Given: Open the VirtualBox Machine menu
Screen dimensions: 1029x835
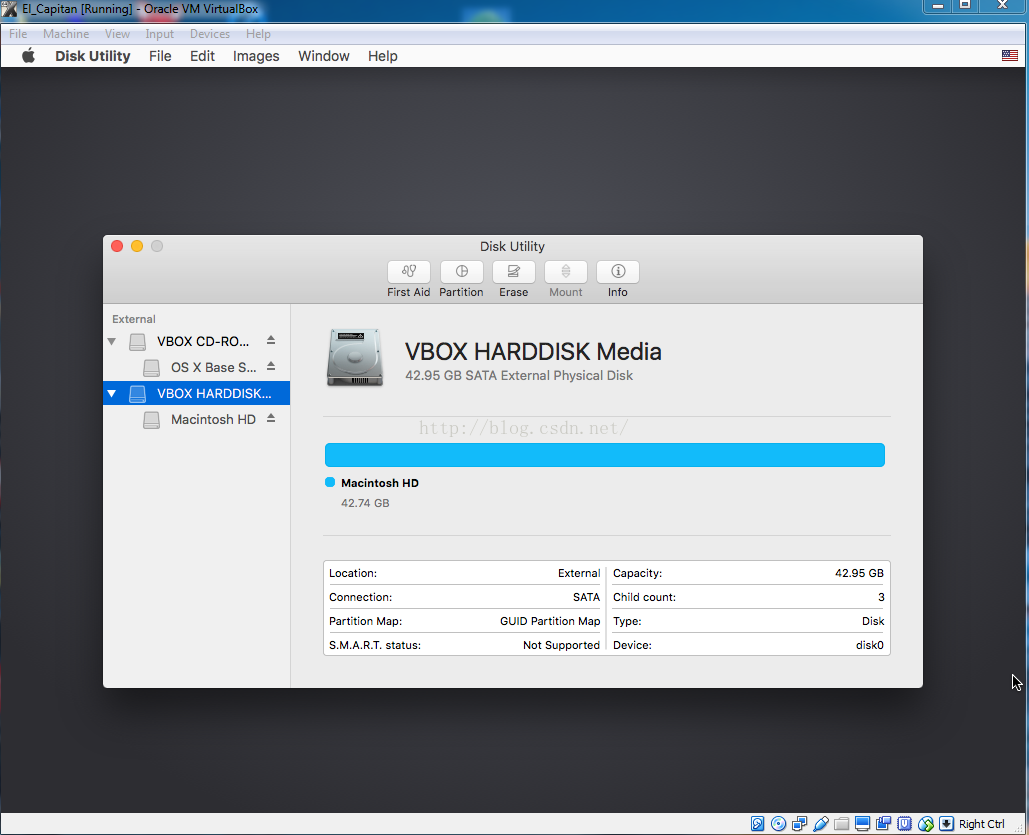Looking at the screenshot, I should click(66, 33).
